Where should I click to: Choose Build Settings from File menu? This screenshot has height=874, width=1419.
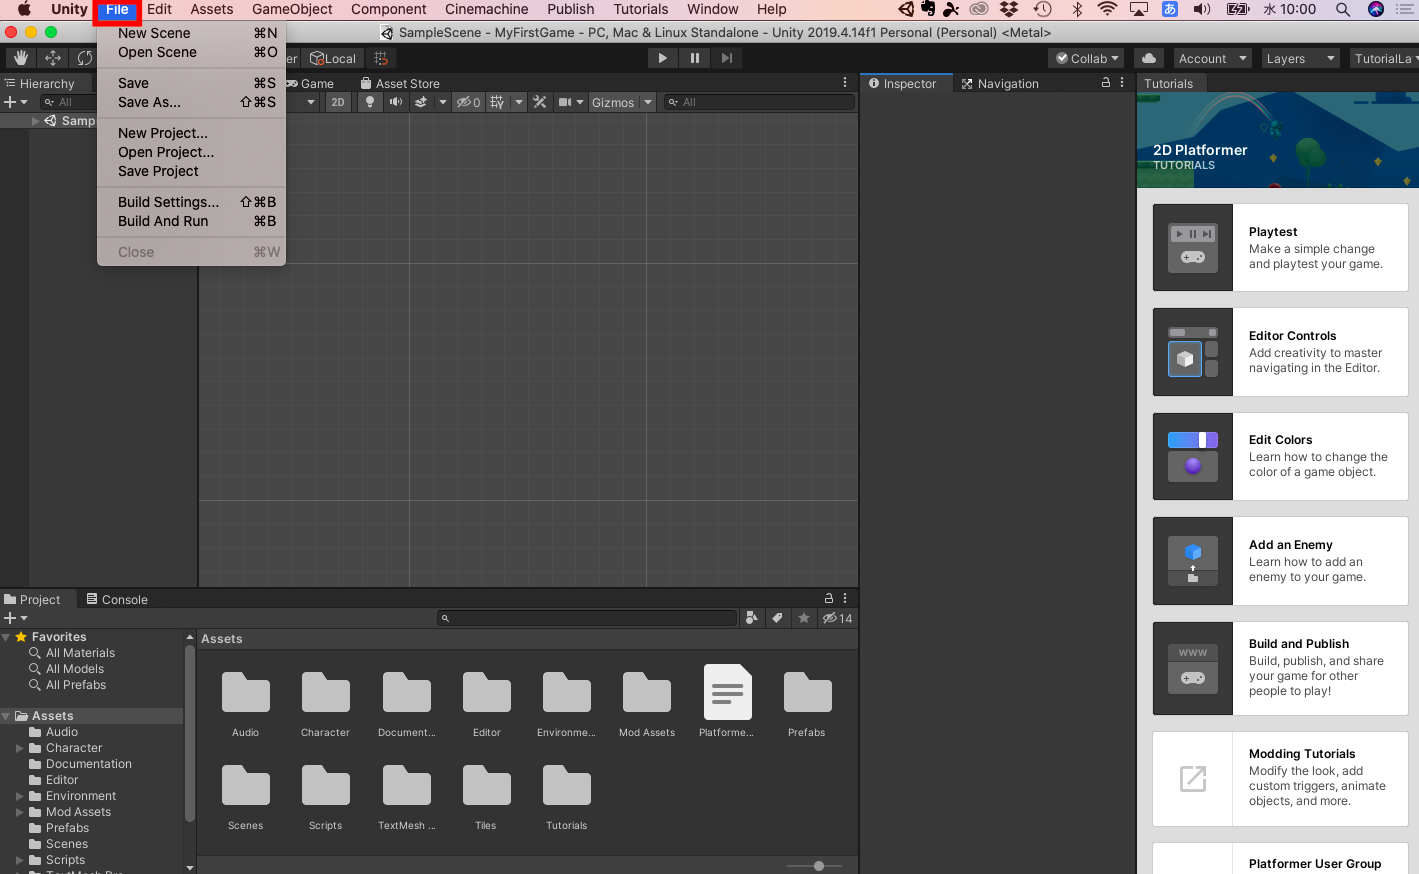[167, 201]
